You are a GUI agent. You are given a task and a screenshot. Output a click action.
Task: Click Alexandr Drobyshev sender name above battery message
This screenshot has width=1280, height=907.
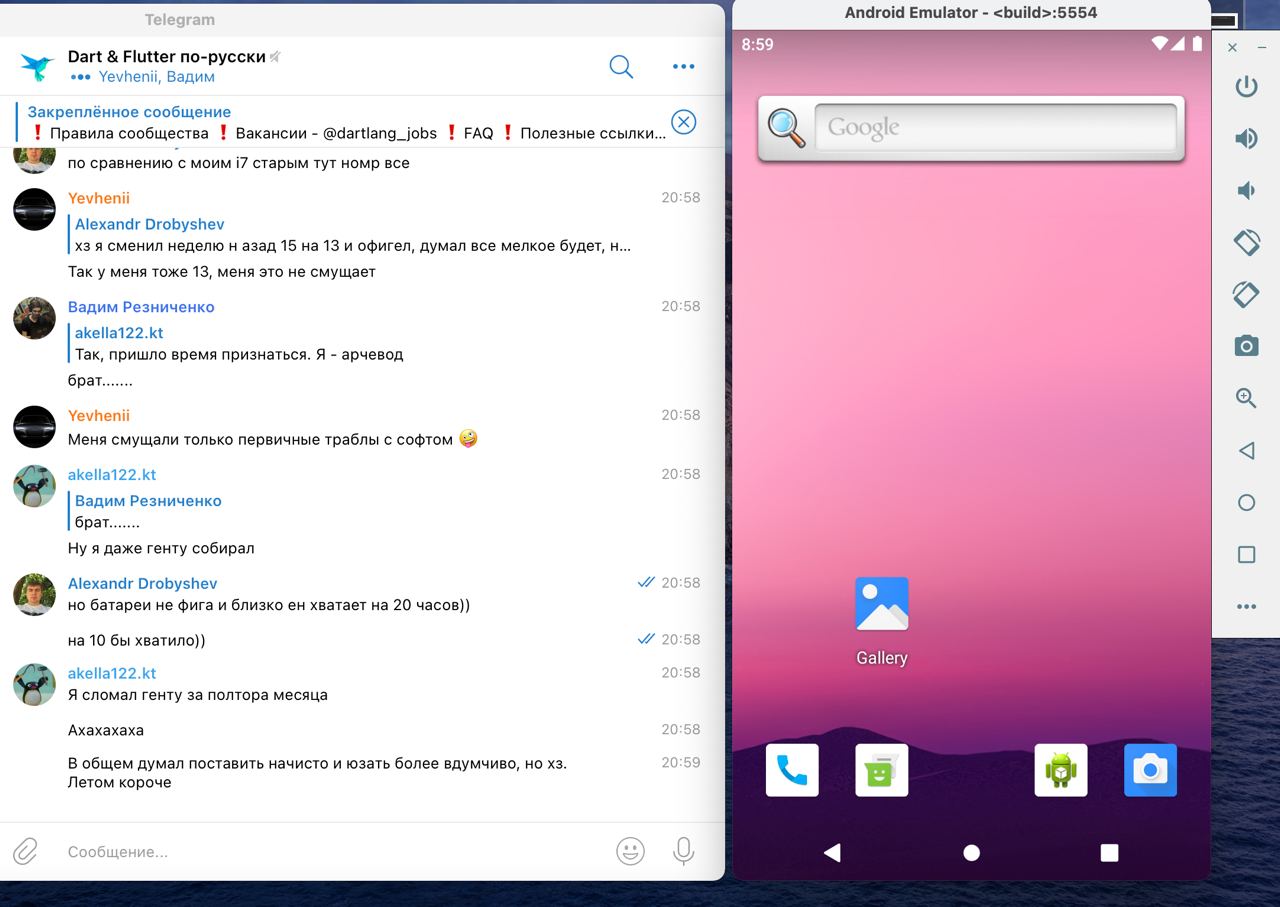point(142,583)
